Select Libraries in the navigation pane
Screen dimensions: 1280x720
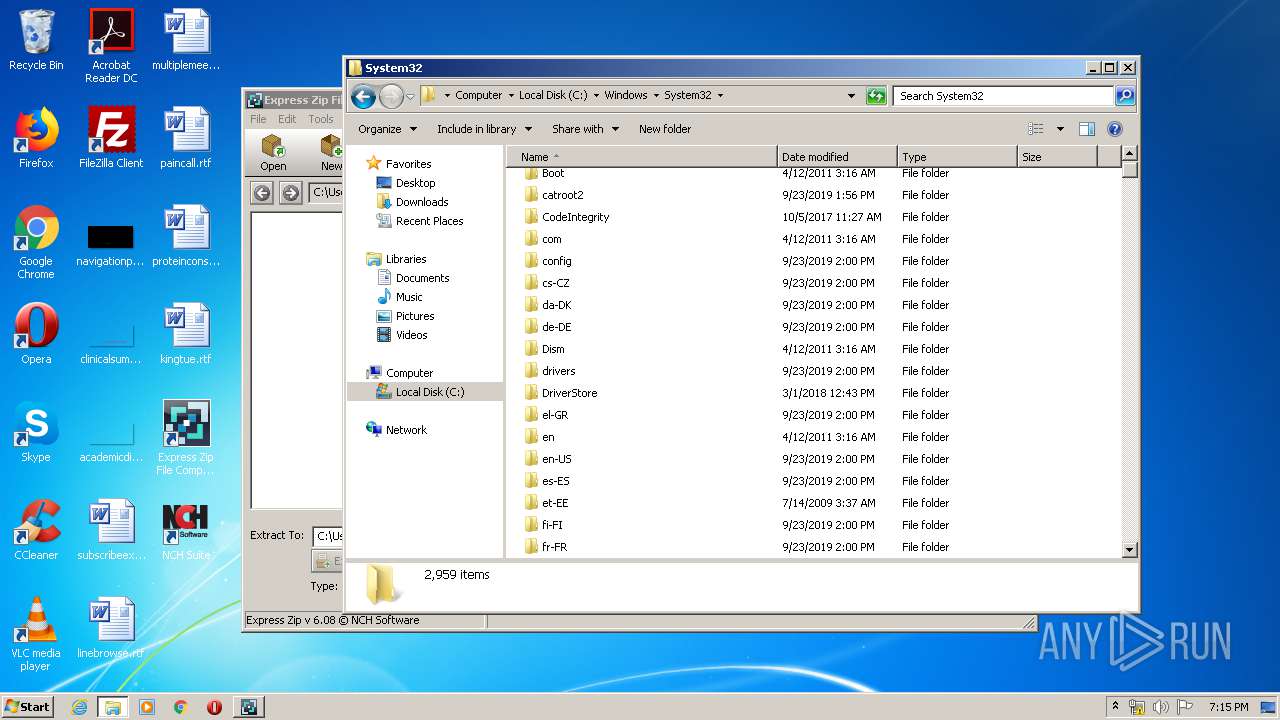coord(406,259)
